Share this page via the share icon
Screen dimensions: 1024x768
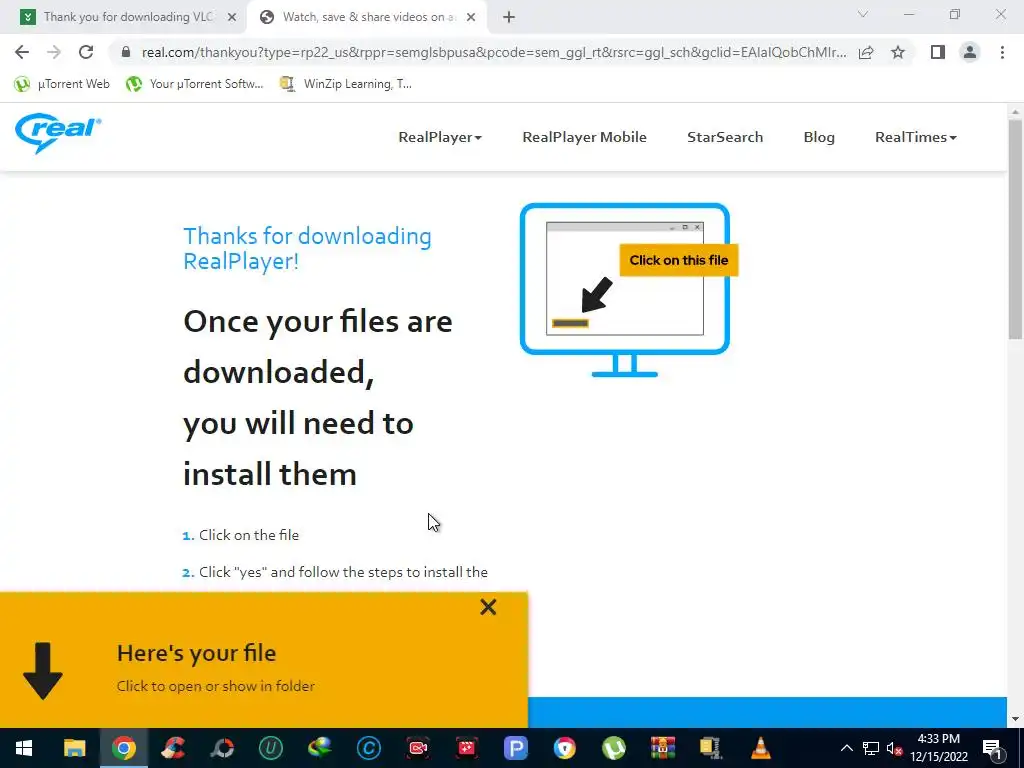pos(866,52)
